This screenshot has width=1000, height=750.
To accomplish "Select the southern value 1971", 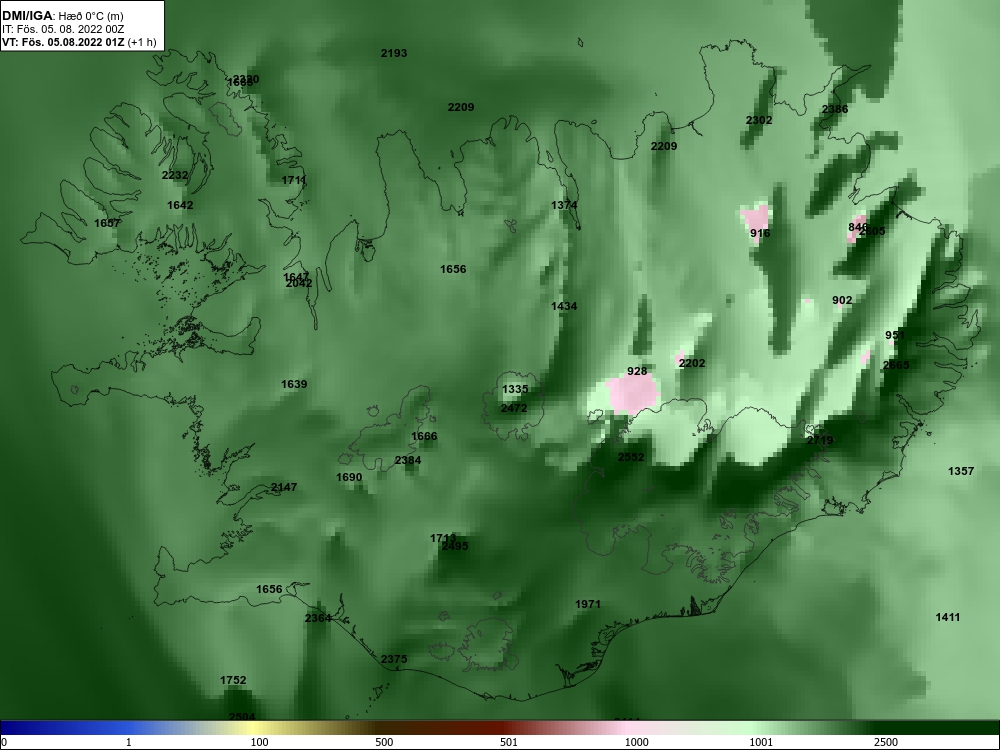I will [587, 604].
